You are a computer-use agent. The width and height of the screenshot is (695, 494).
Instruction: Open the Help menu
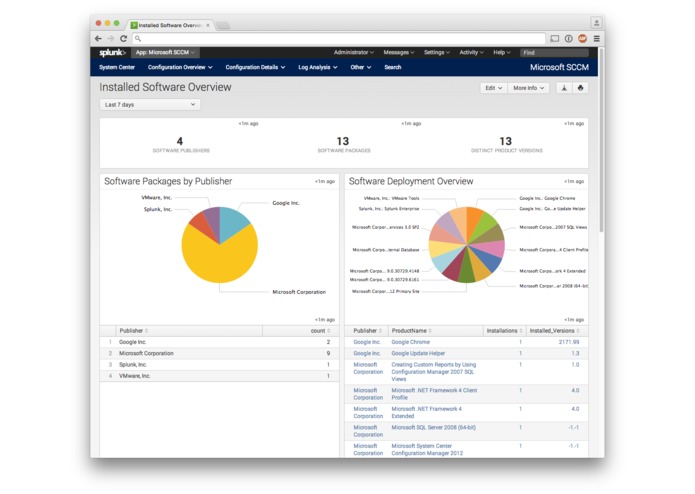(502, 52)
